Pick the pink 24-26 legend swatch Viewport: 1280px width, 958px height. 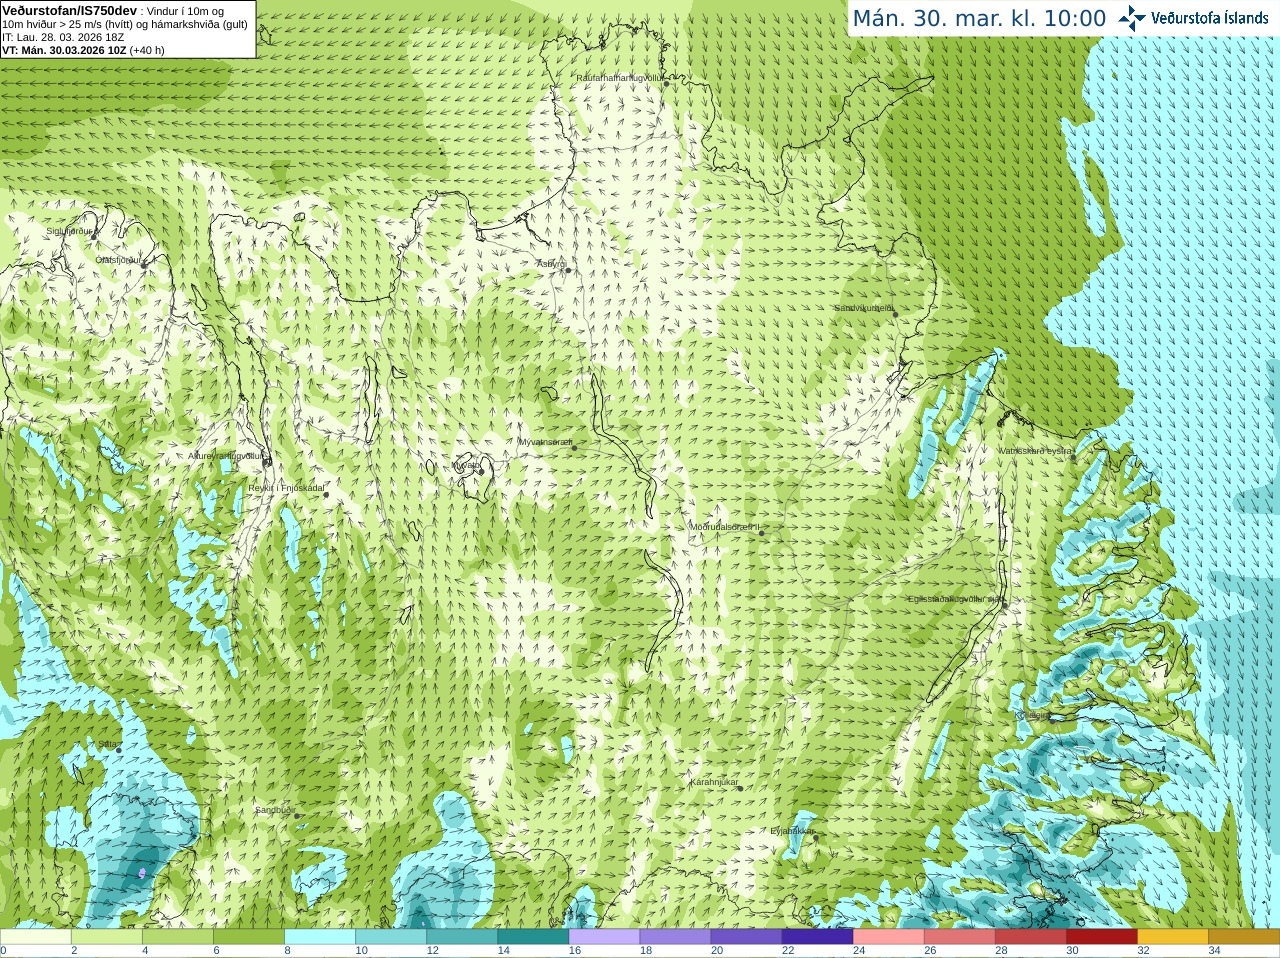tap(888, 937)
